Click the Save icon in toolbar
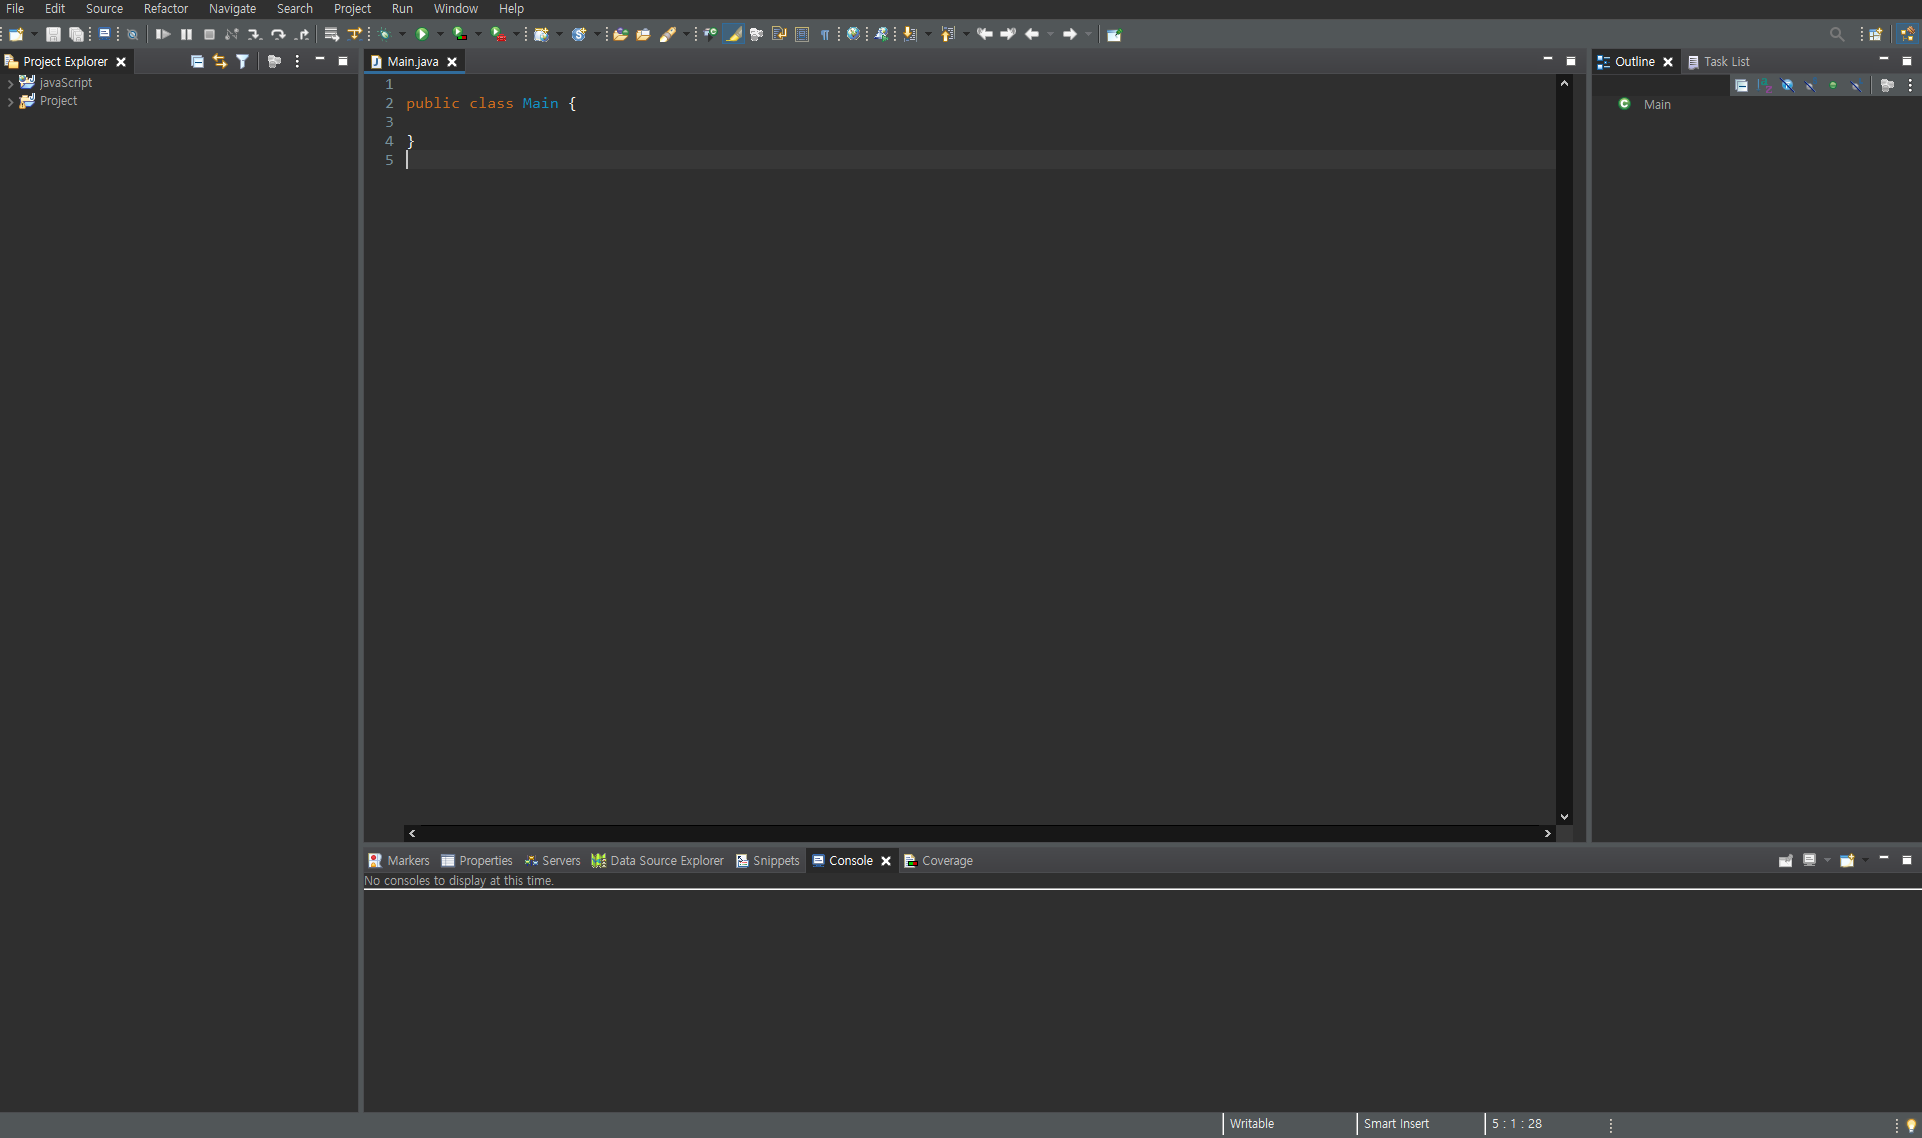Viewport: 1922px width, 1138px height. point(53,34)
